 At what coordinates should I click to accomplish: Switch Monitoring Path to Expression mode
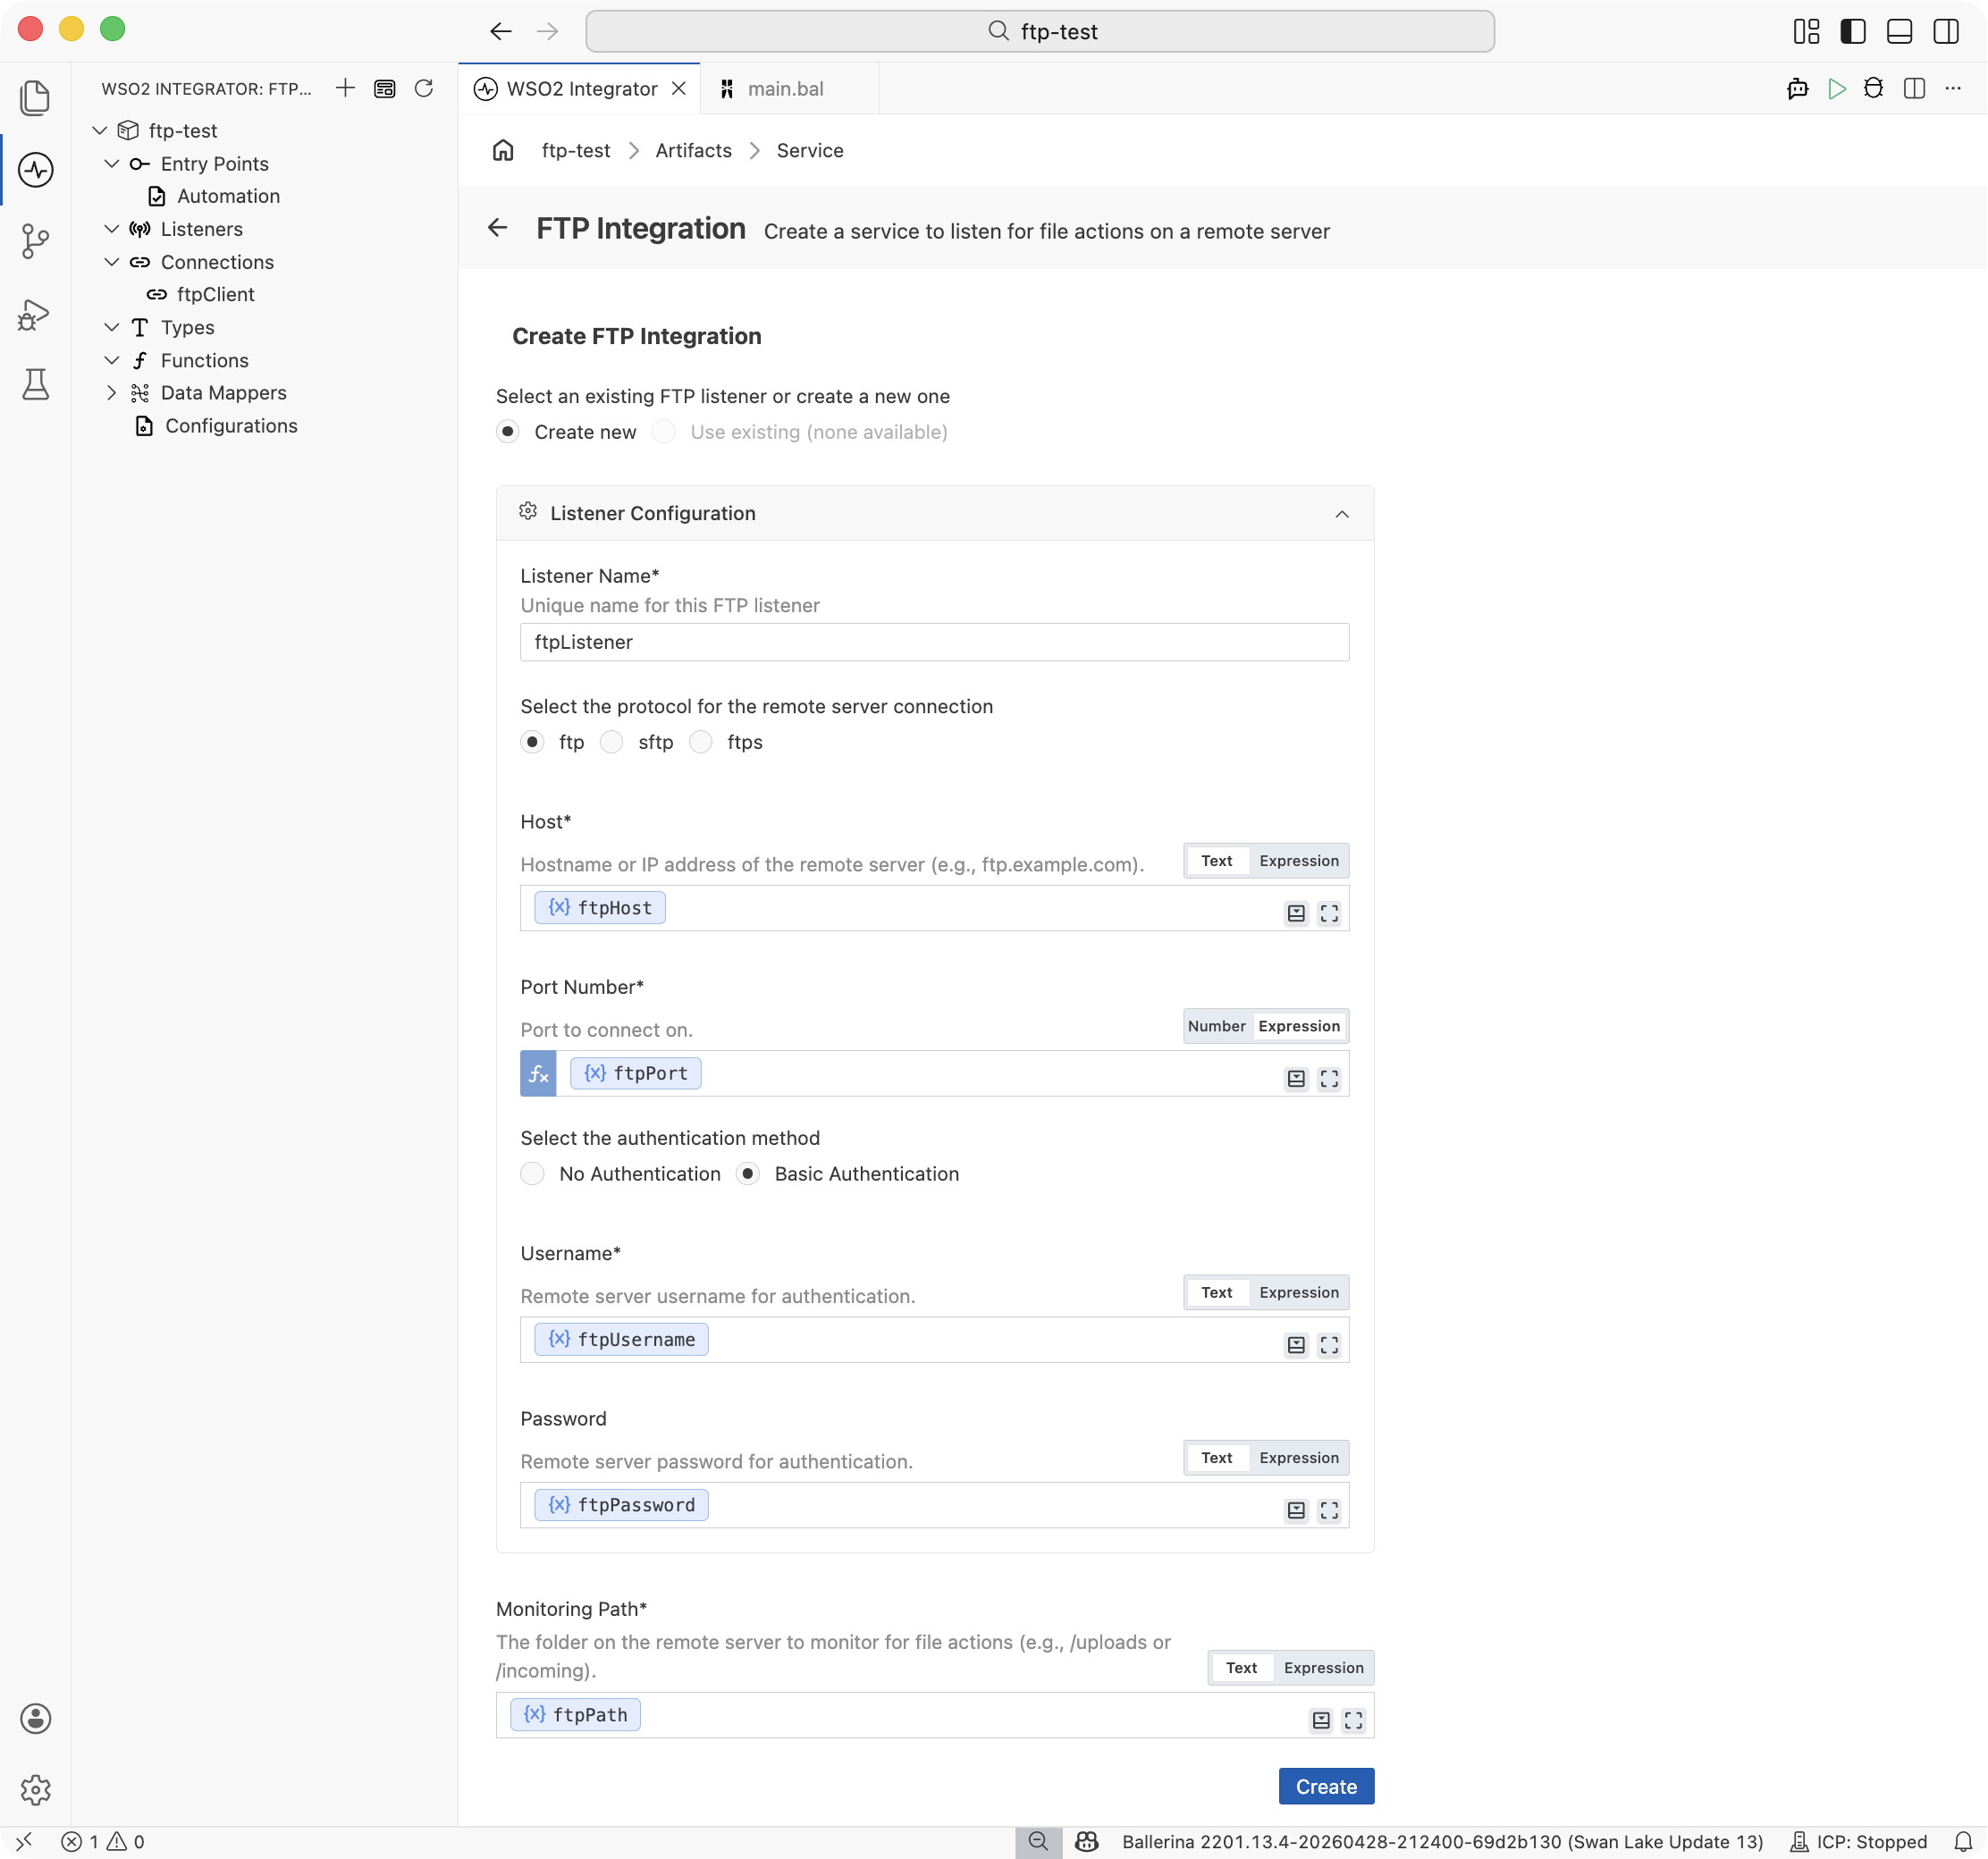[x=1323, y=1667]
